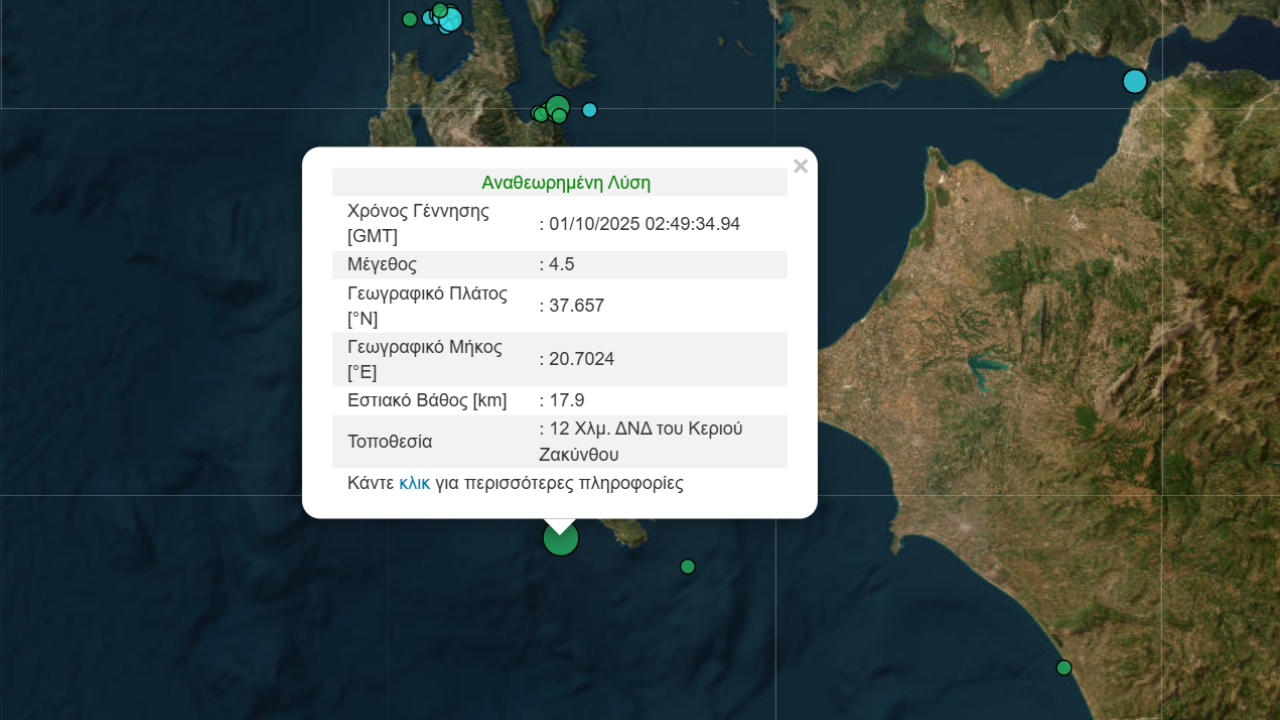Close the earthquake details popup
1280x720 pixels.
pyautogui.click(x=800, y=167)
